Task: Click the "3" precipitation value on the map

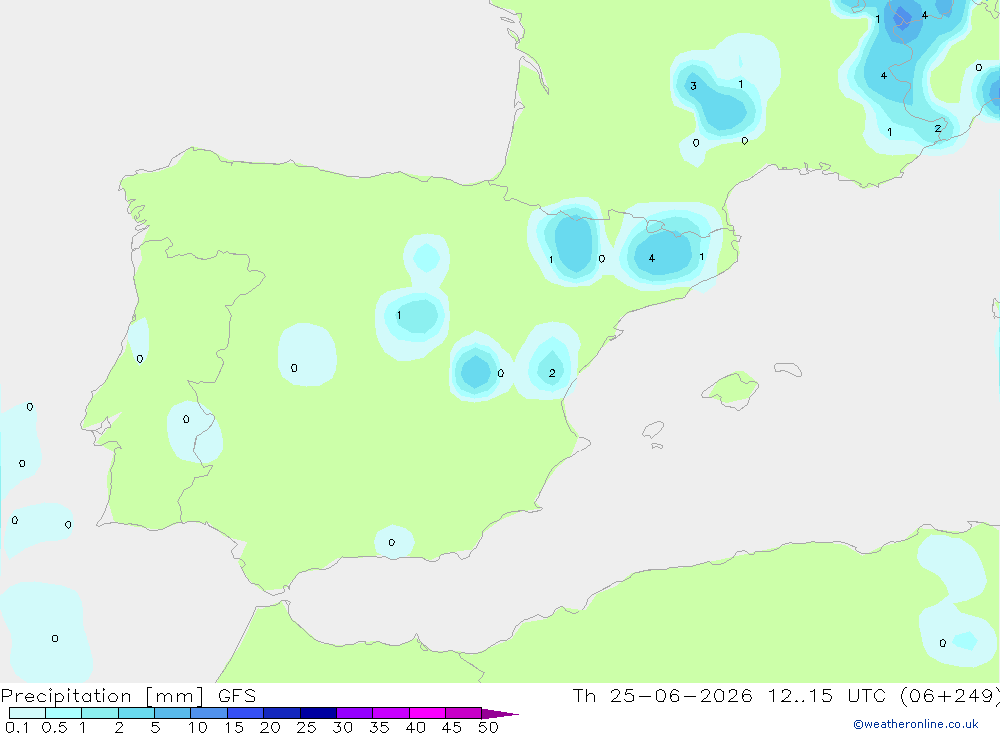Action: [x=693, y=86]
